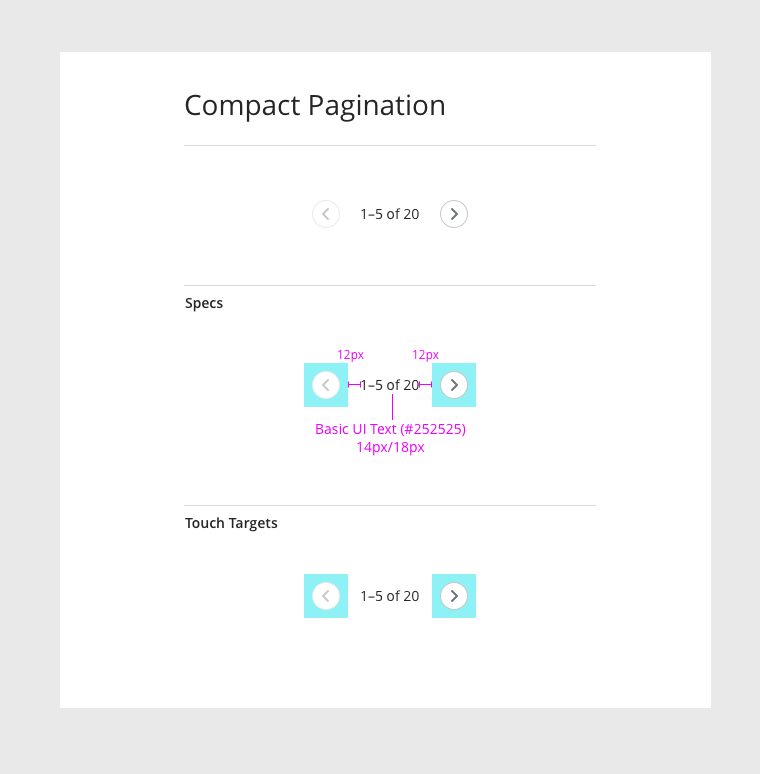Go to next page under Touch Targets
This screenshot has height=774, width=760.
tap(454, 596)
